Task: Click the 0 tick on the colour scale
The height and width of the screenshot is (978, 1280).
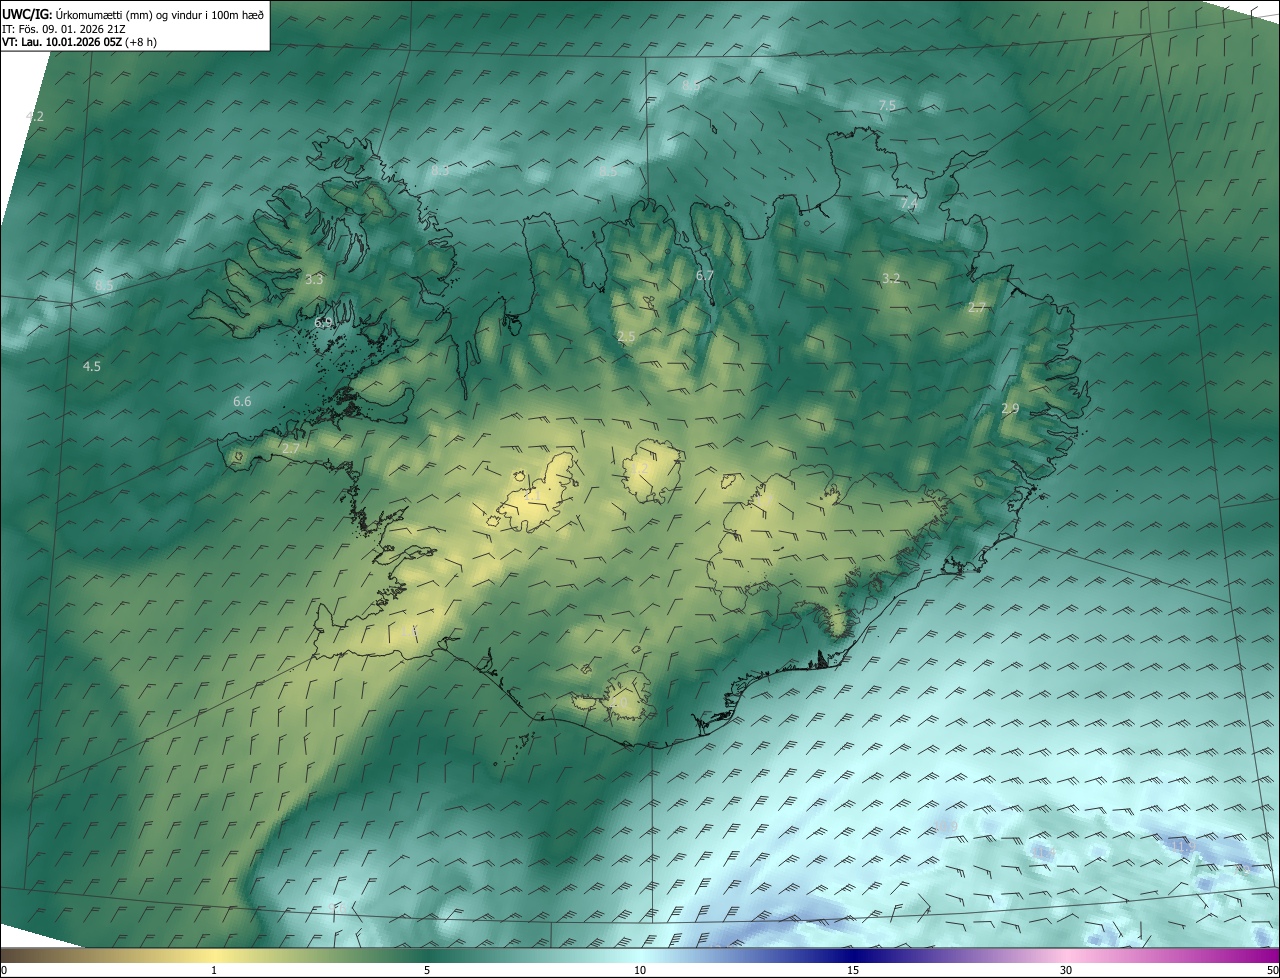Action: pyautogui.click(x=3, y=970)
